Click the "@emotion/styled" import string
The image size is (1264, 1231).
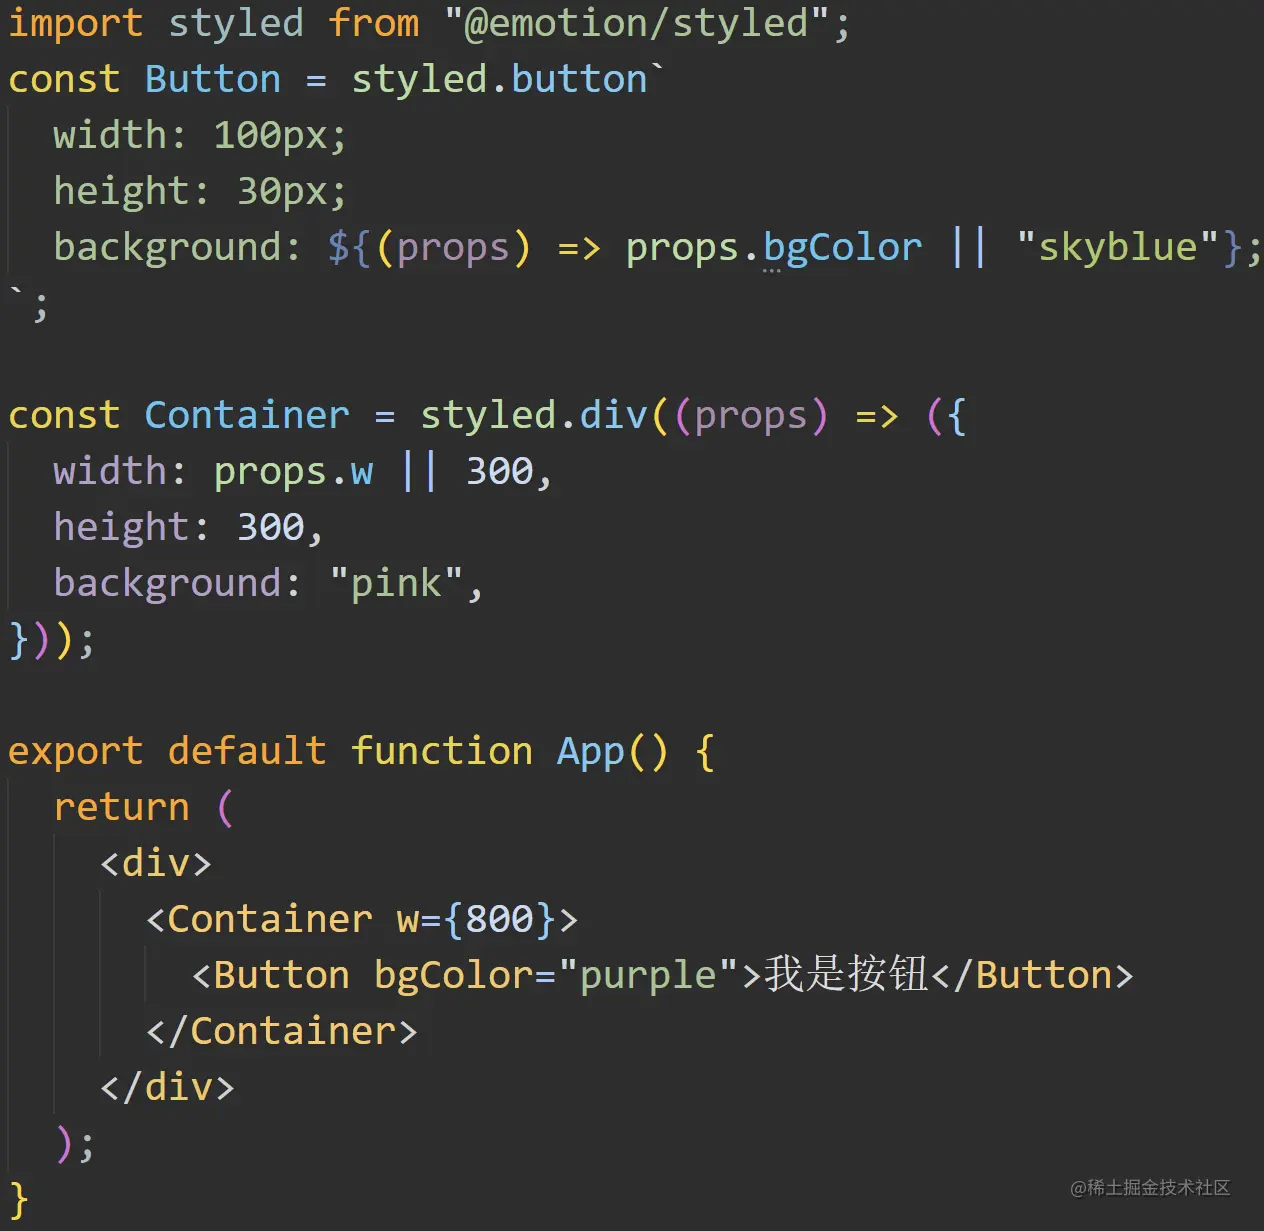pyautogui.click(x=636, y=23)
